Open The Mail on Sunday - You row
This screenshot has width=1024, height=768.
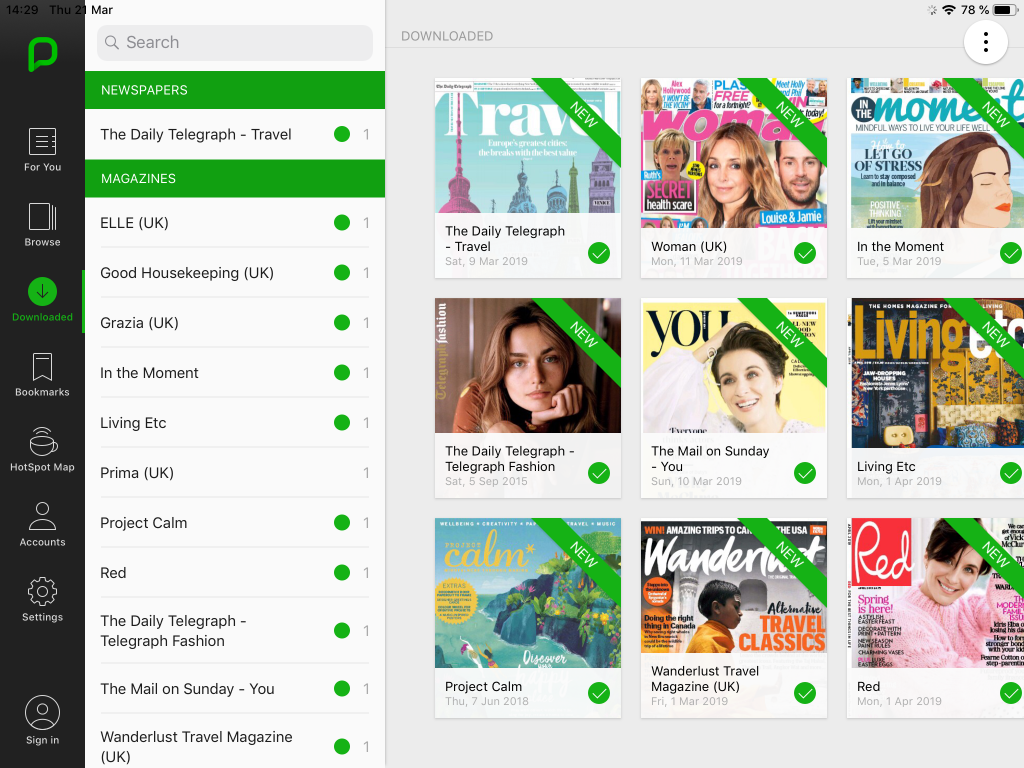[x=235, y=689]
